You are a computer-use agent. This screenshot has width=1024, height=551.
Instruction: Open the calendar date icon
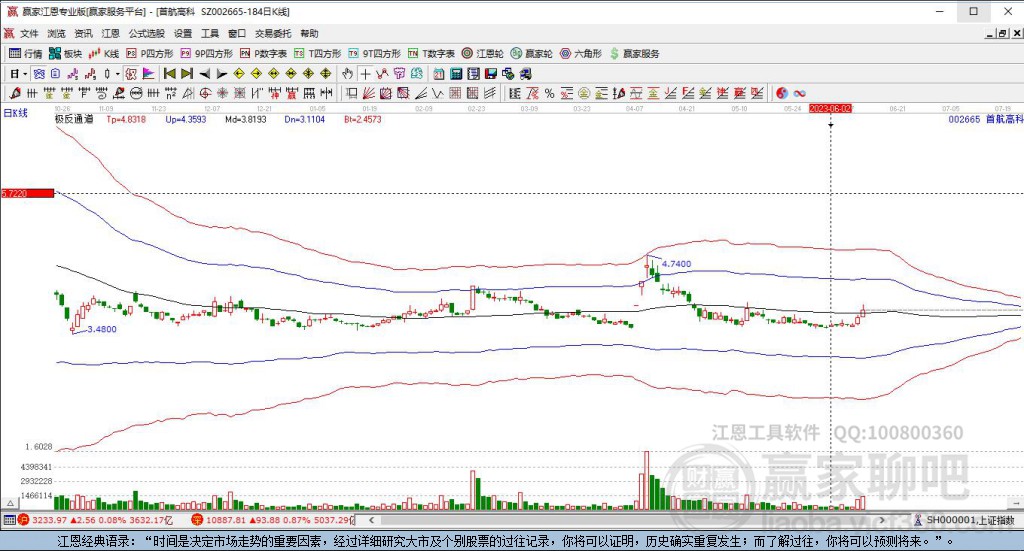point(439,74)
